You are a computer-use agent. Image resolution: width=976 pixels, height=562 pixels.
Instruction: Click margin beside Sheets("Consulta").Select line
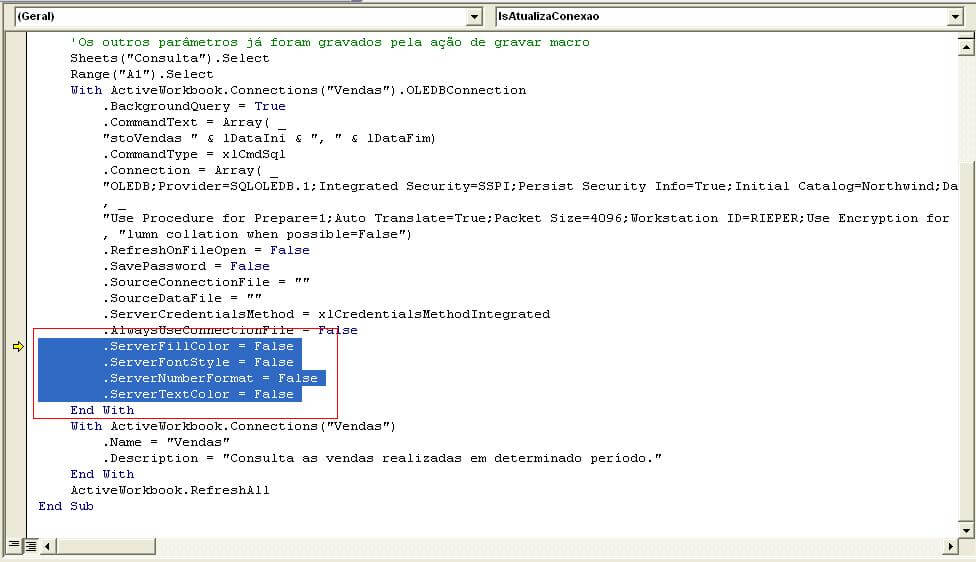tap(16, 58)
